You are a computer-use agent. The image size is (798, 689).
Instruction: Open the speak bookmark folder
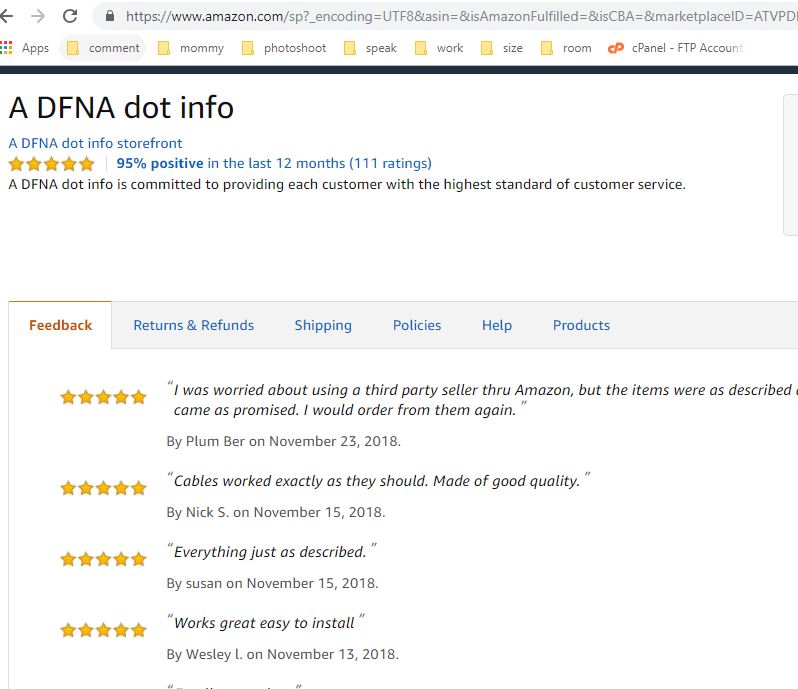pos(370,48)
